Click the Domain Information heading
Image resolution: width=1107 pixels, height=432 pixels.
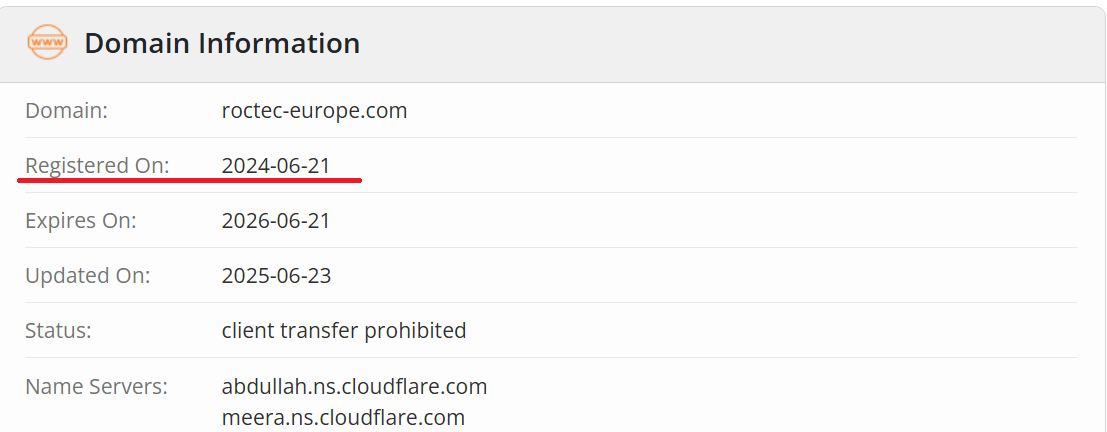click(222, 43)
